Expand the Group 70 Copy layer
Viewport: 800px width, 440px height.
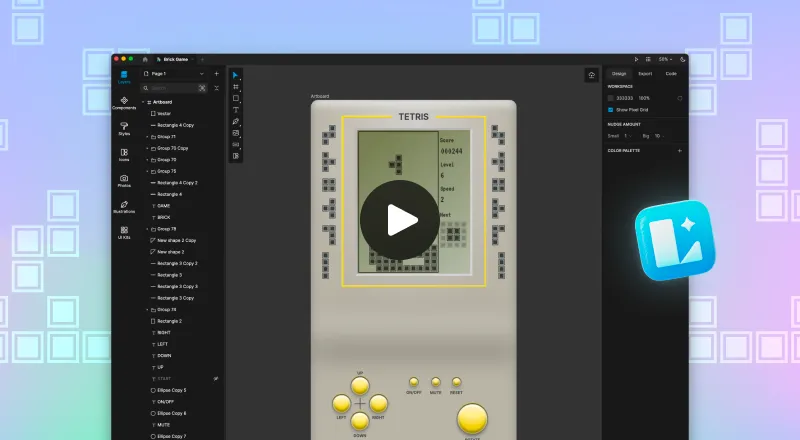[x=147, y=148]
